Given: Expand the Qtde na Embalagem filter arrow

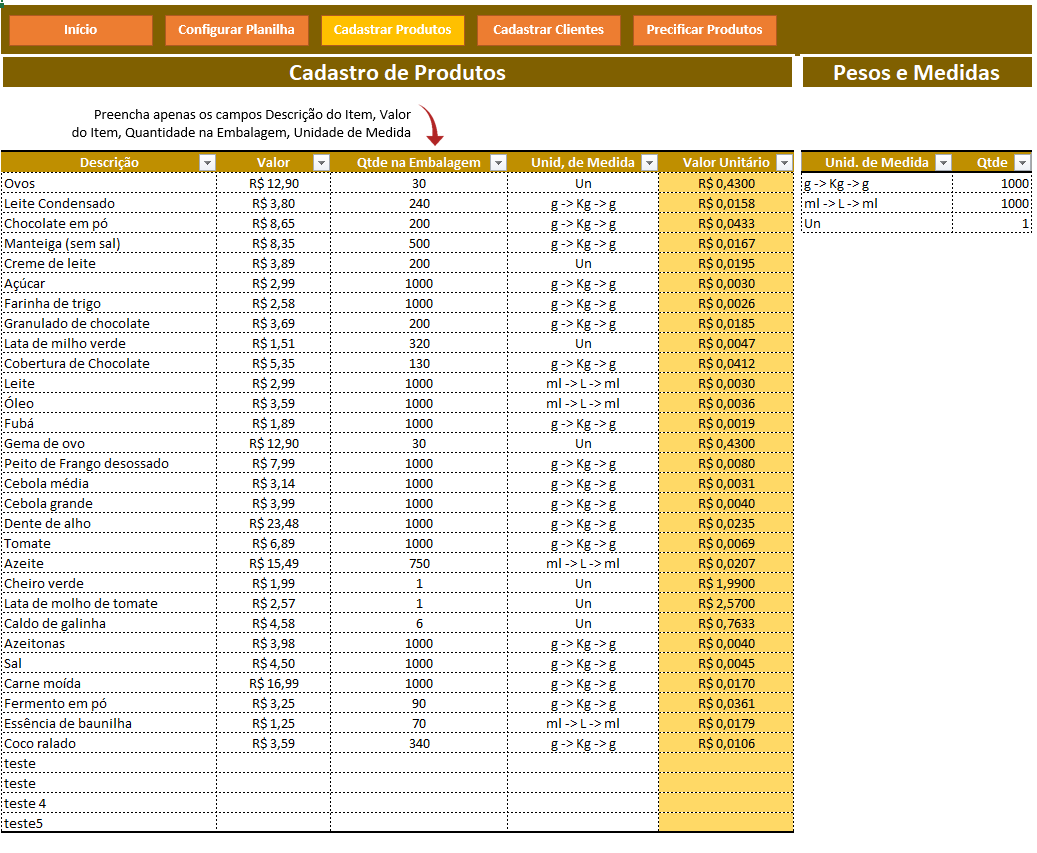Looking at the screenshot, I should click(x=497, y=163).
